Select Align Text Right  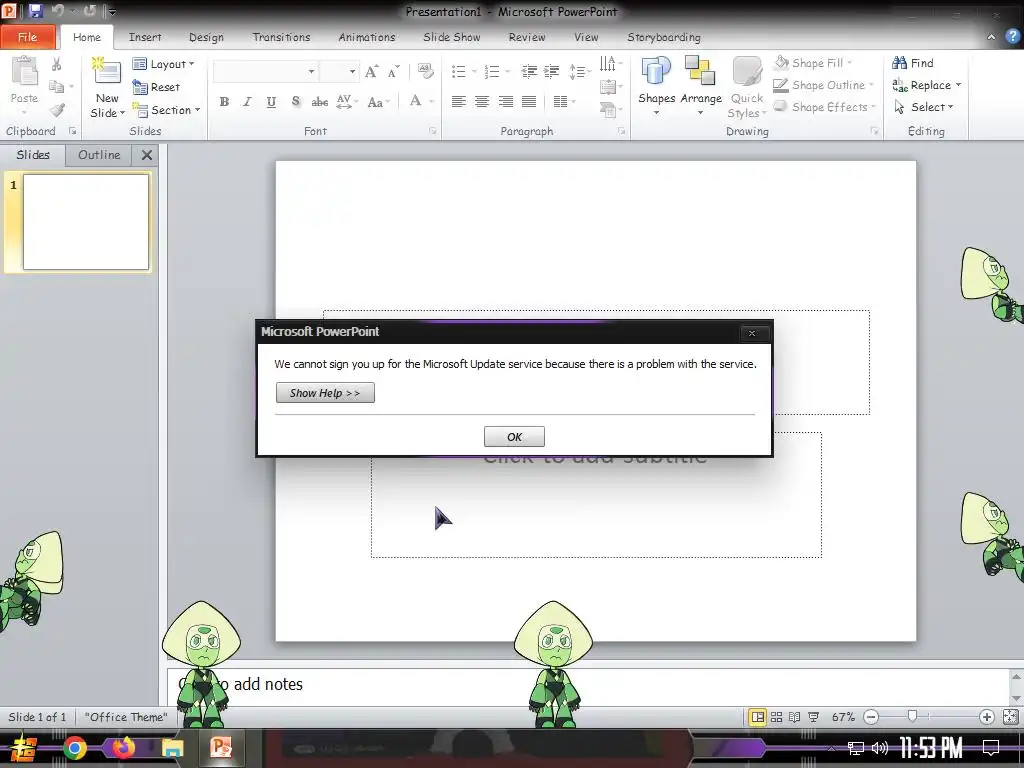click(505, 102)
